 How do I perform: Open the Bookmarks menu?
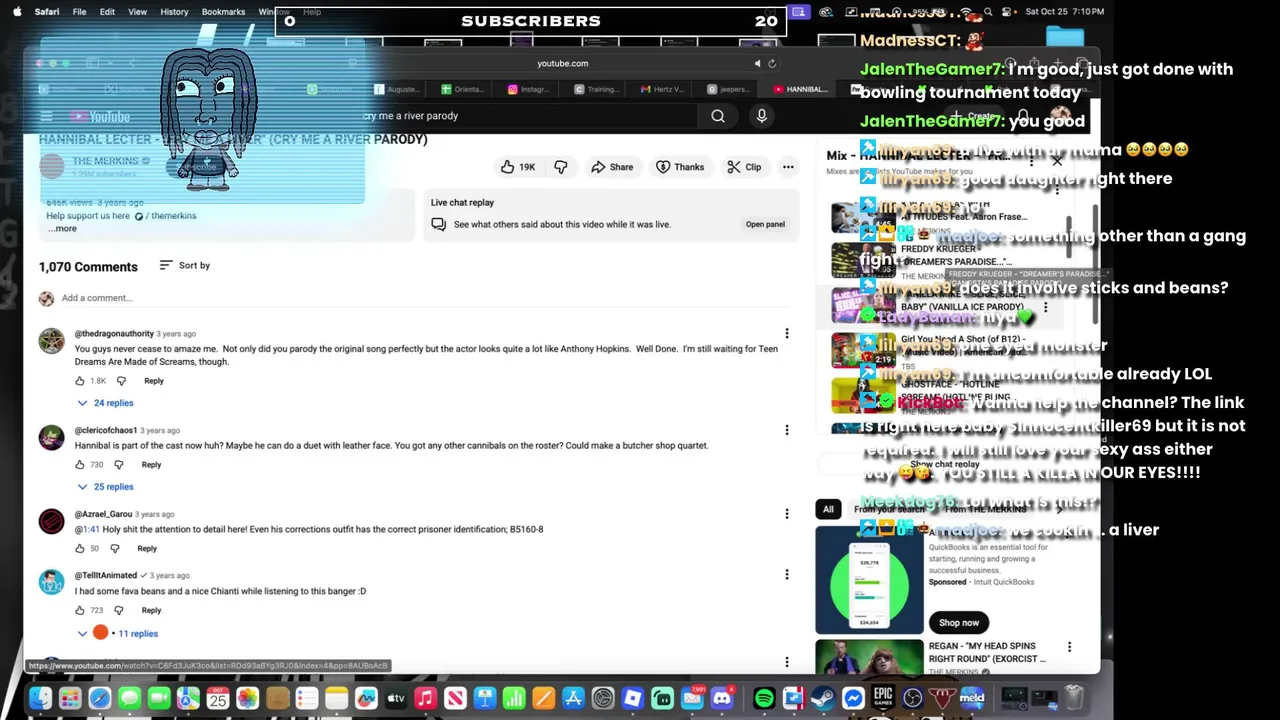click(x=223, y=12)
